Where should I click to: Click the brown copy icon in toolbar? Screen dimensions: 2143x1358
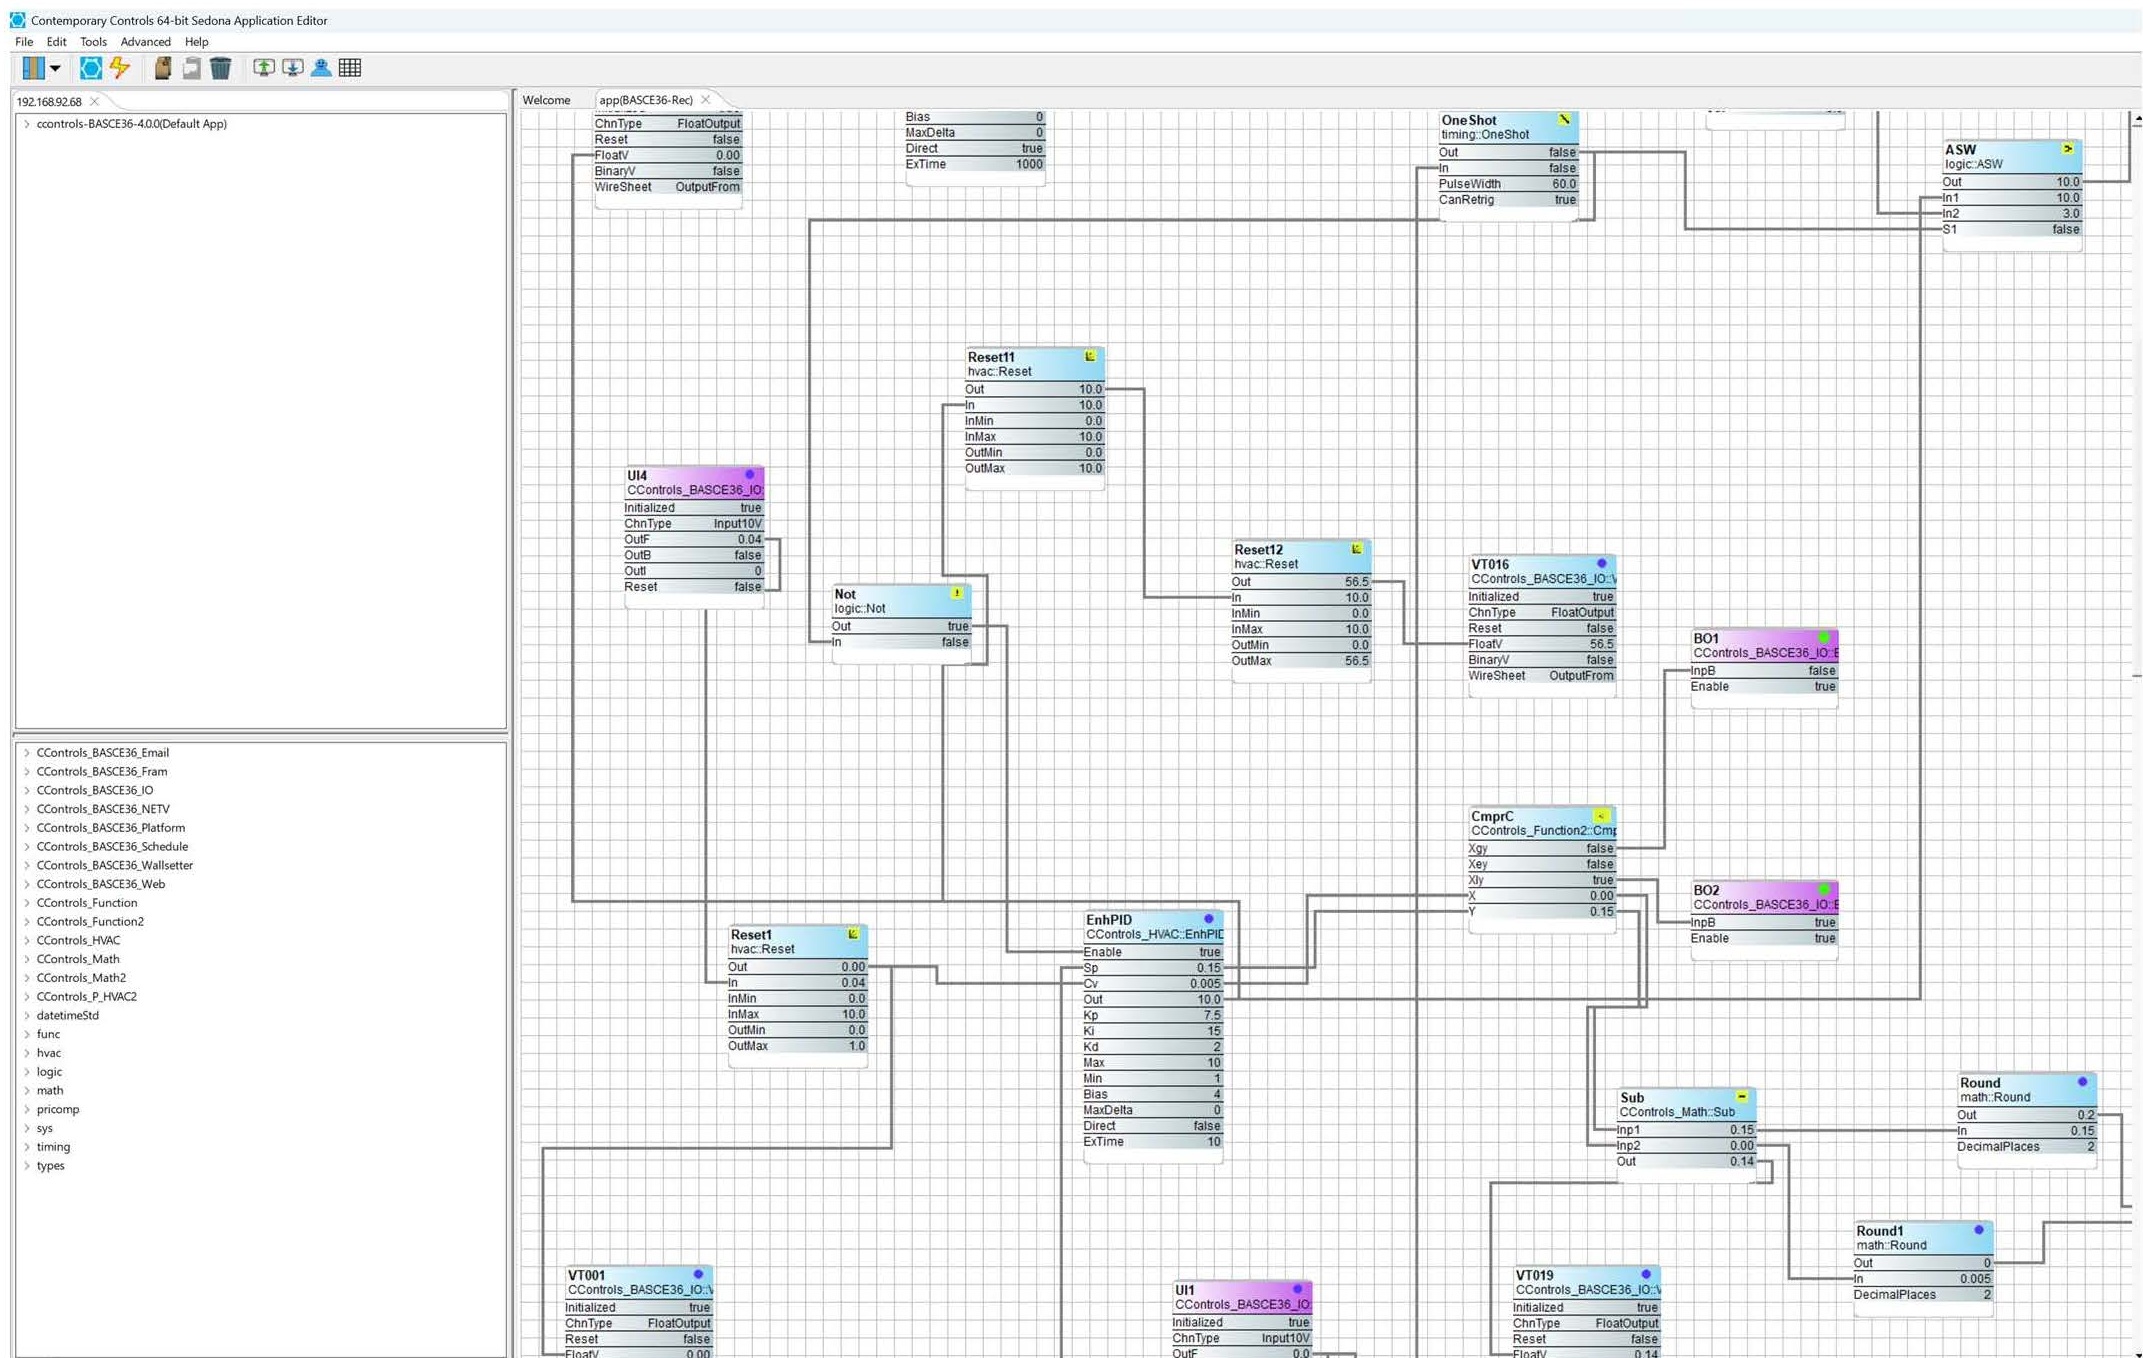[162, 68]
